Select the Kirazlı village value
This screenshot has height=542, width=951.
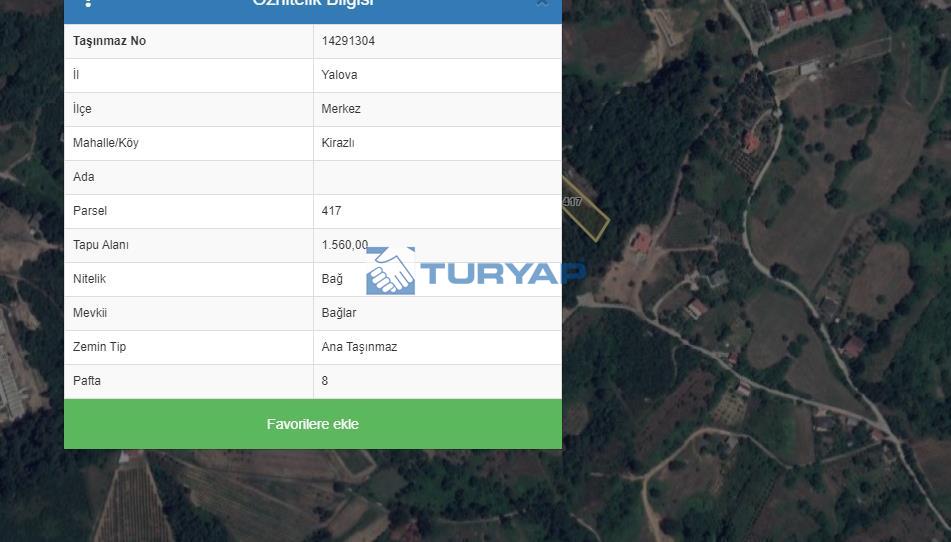tap(338, 142)
